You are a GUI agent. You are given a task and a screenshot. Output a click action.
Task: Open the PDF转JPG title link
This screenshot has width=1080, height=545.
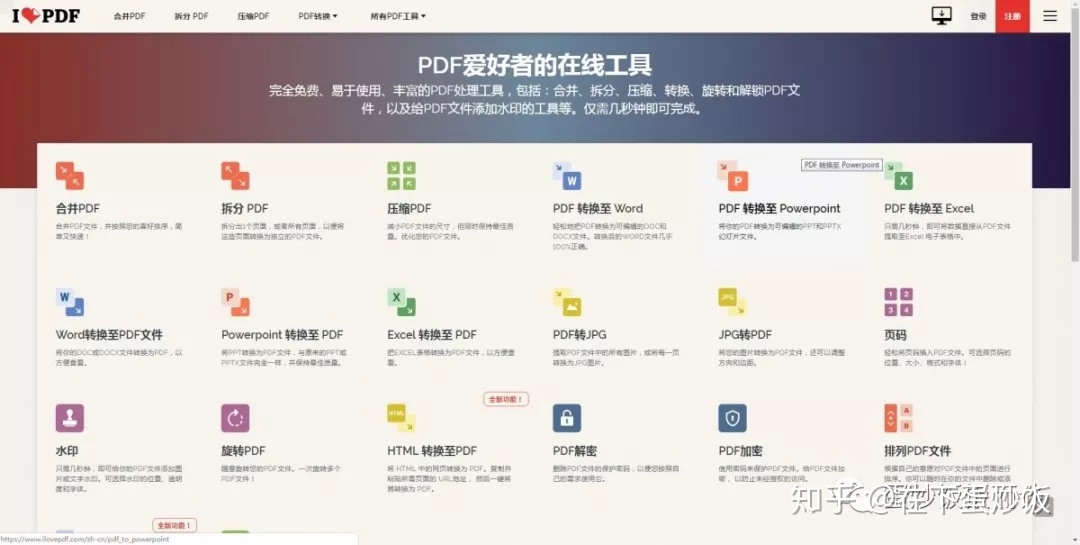(579, 335)
